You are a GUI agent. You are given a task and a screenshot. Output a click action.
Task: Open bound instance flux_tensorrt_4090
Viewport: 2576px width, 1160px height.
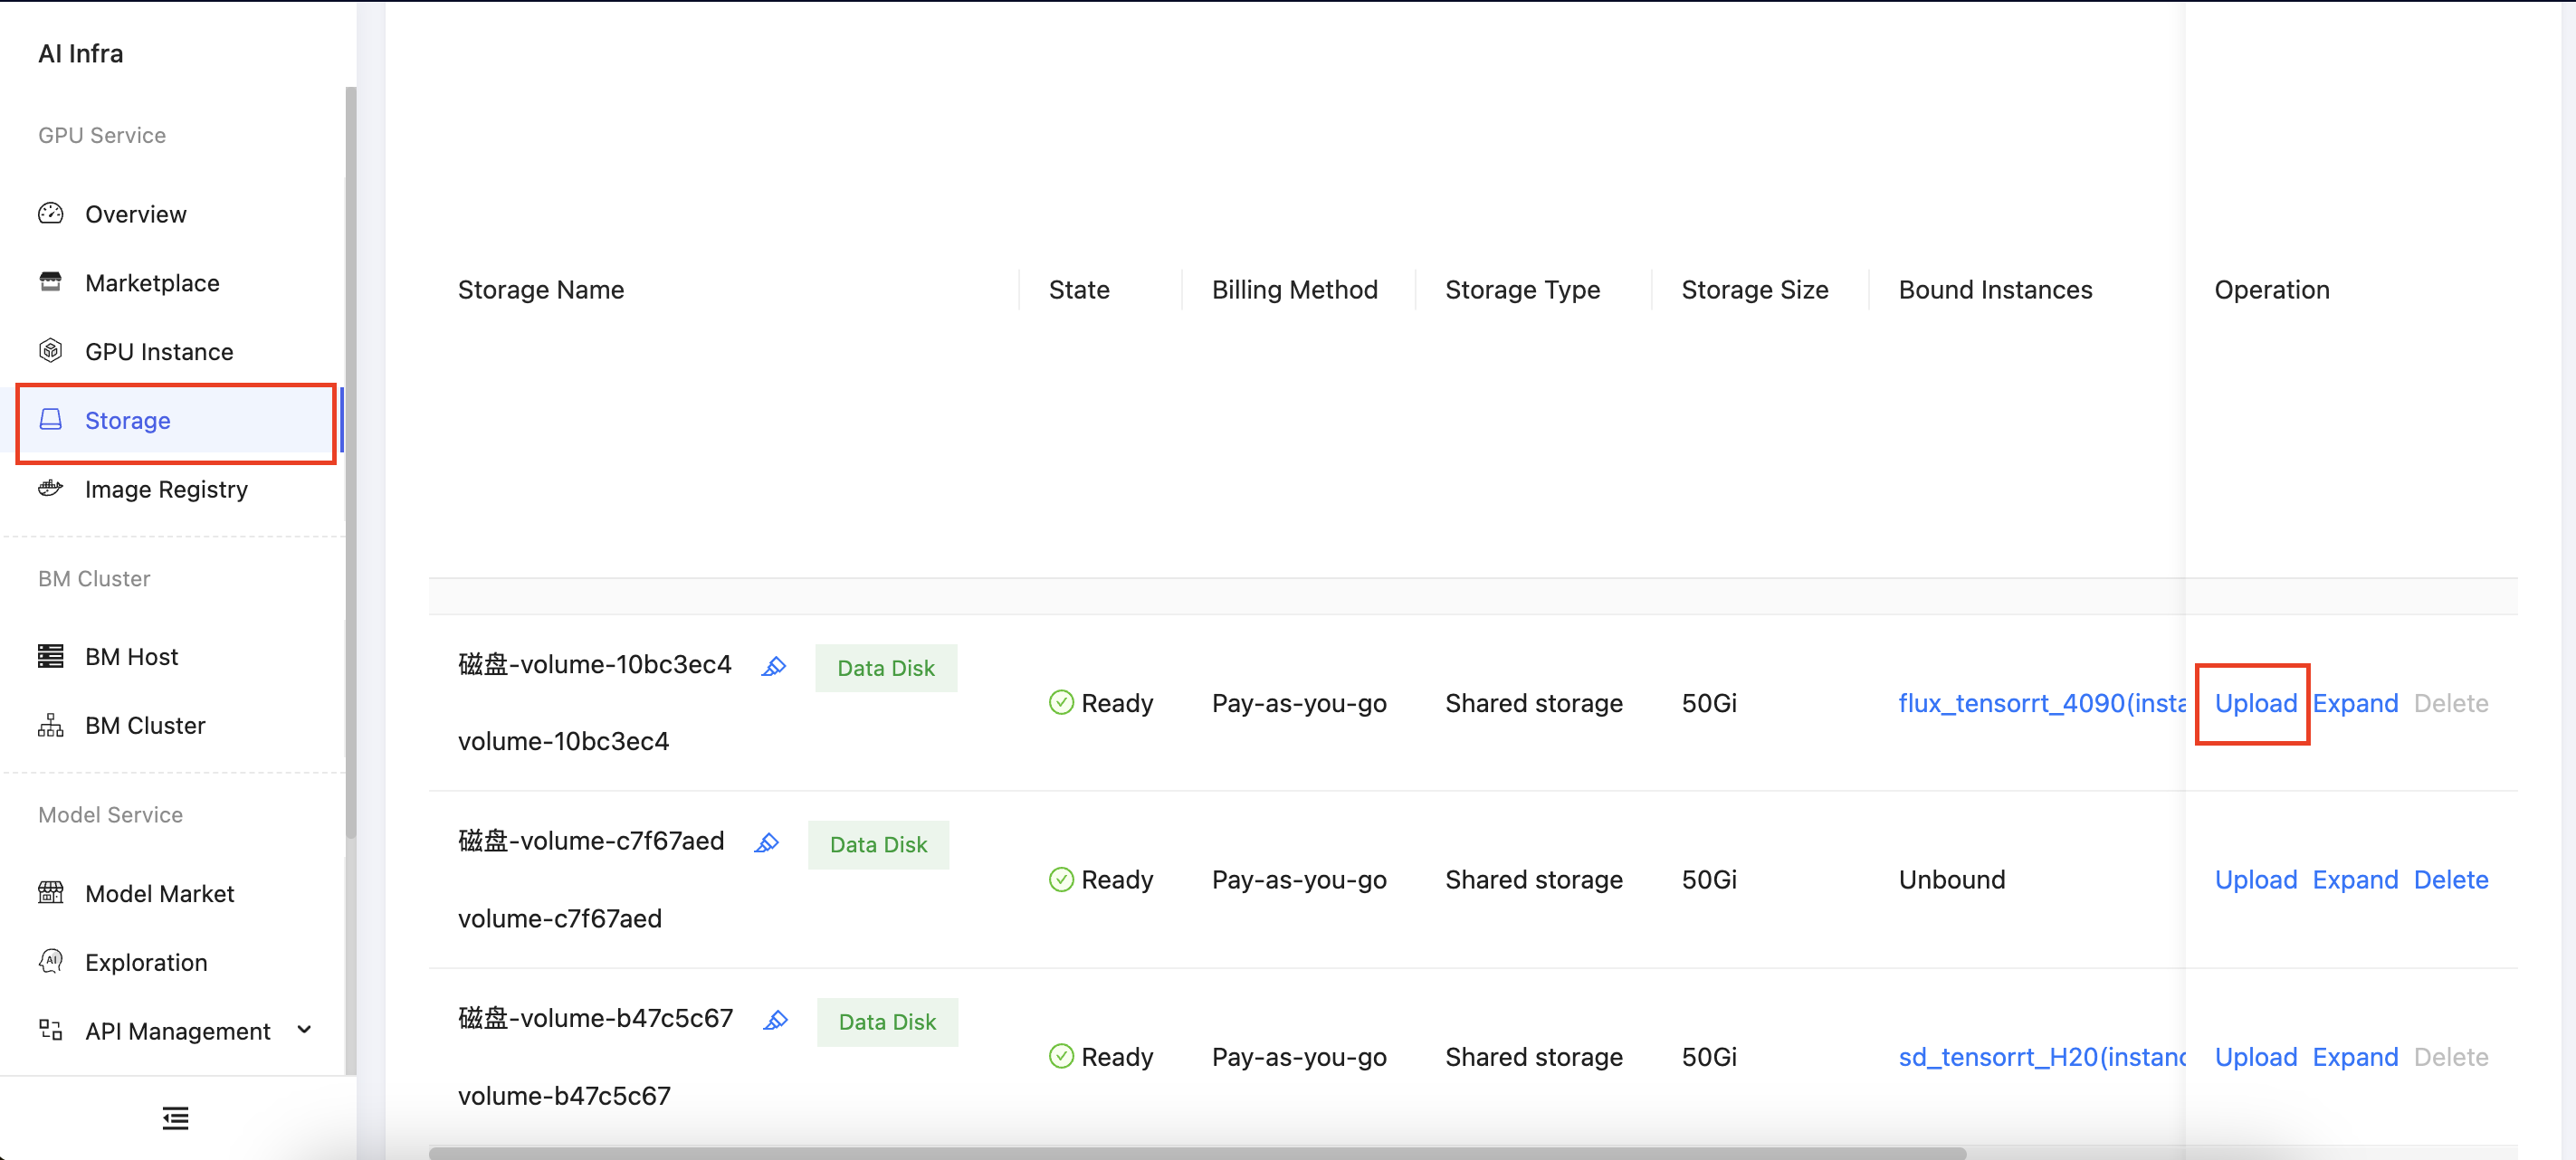pyautogui.click(x=2041, y=703)
